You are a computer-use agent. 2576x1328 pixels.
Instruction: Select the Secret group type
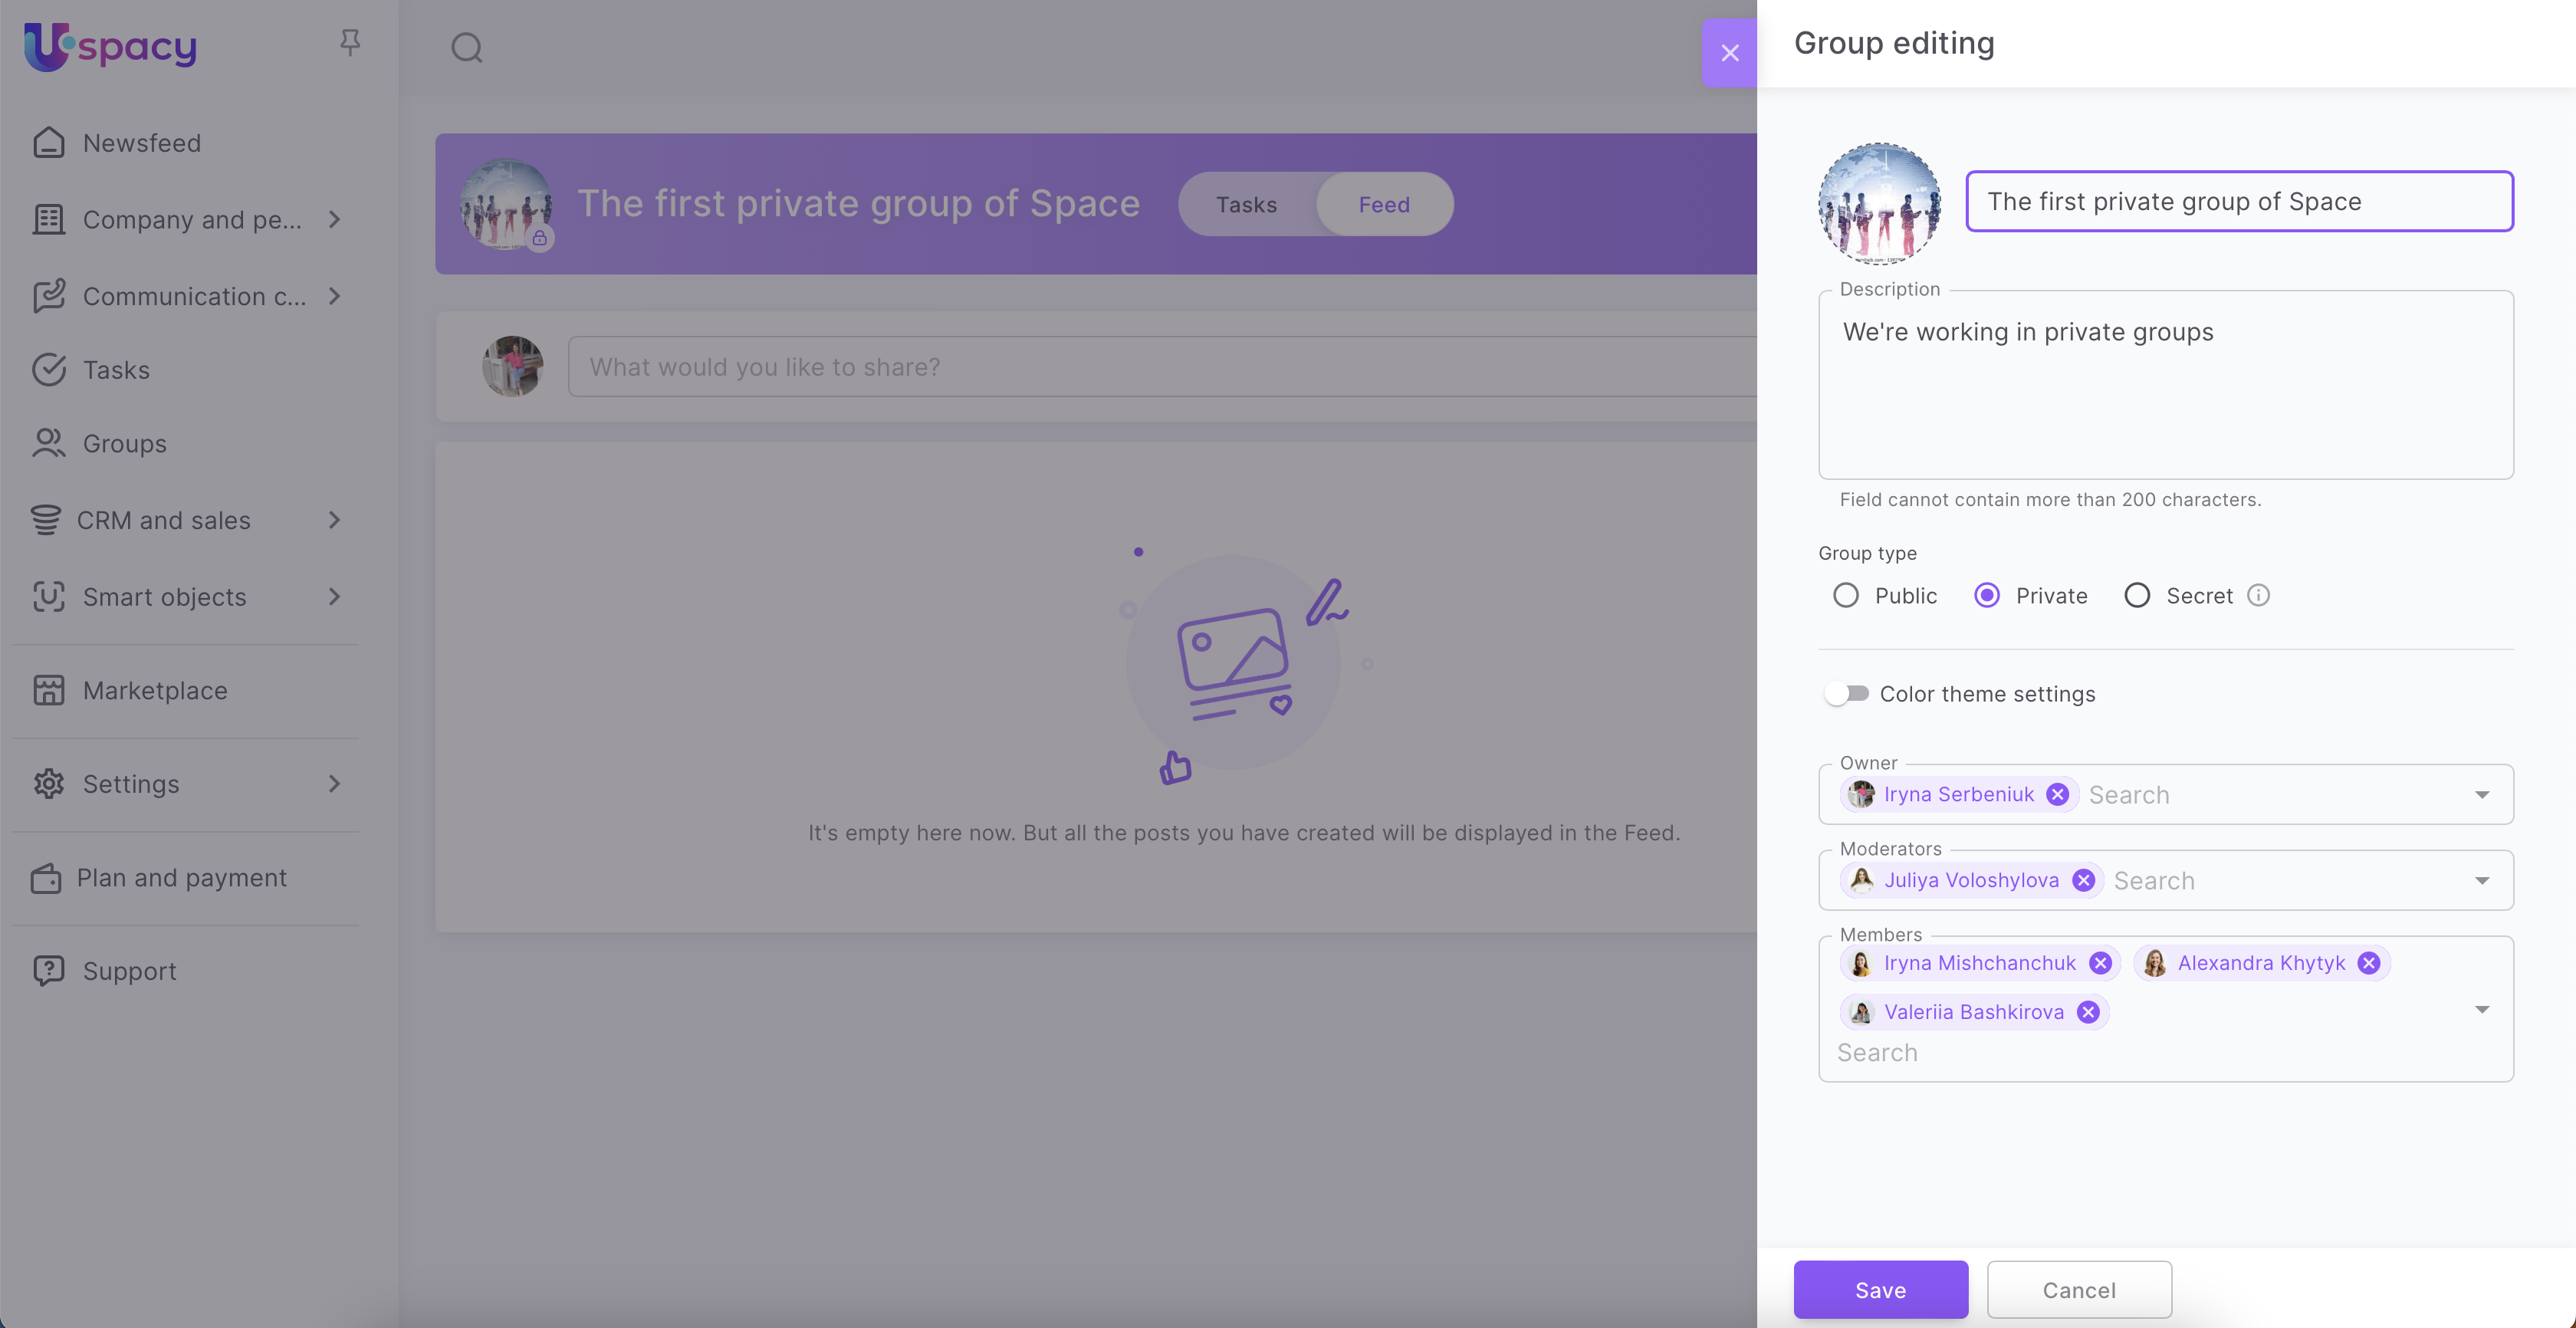click(x=2137, y=596)
